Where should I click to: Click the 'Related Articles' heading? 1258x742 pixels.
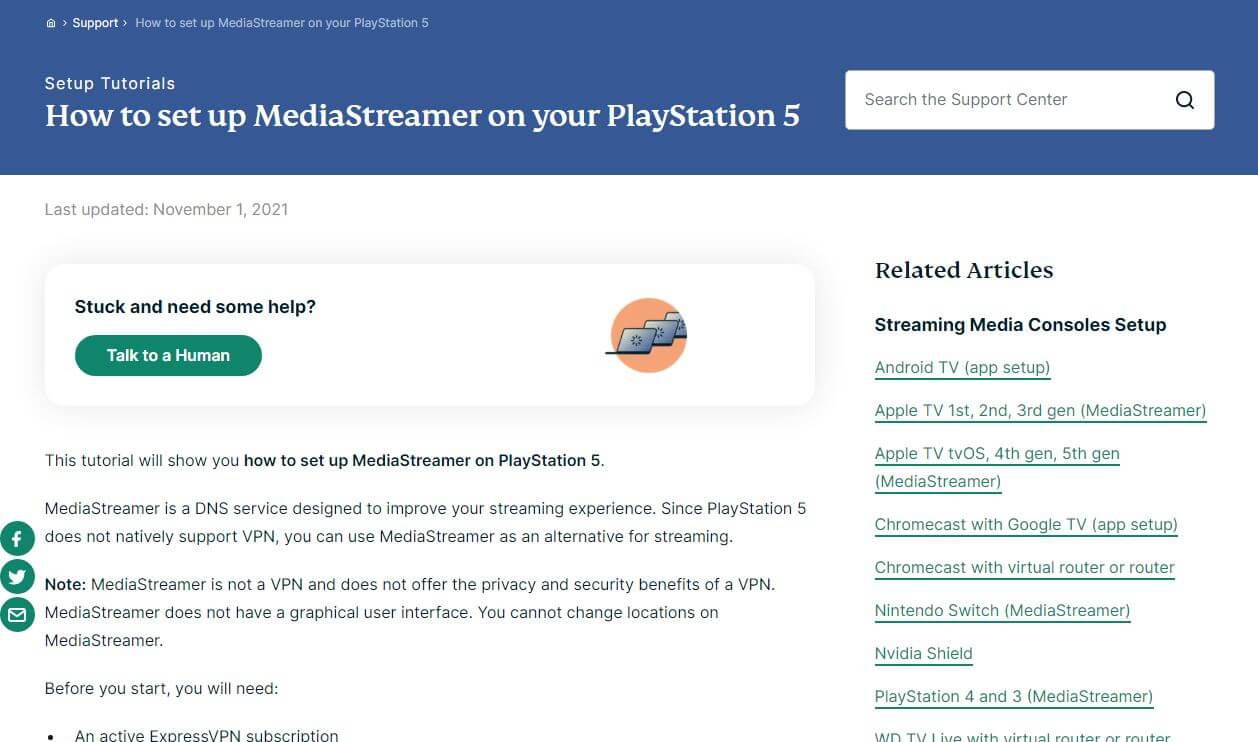(964, 270)
